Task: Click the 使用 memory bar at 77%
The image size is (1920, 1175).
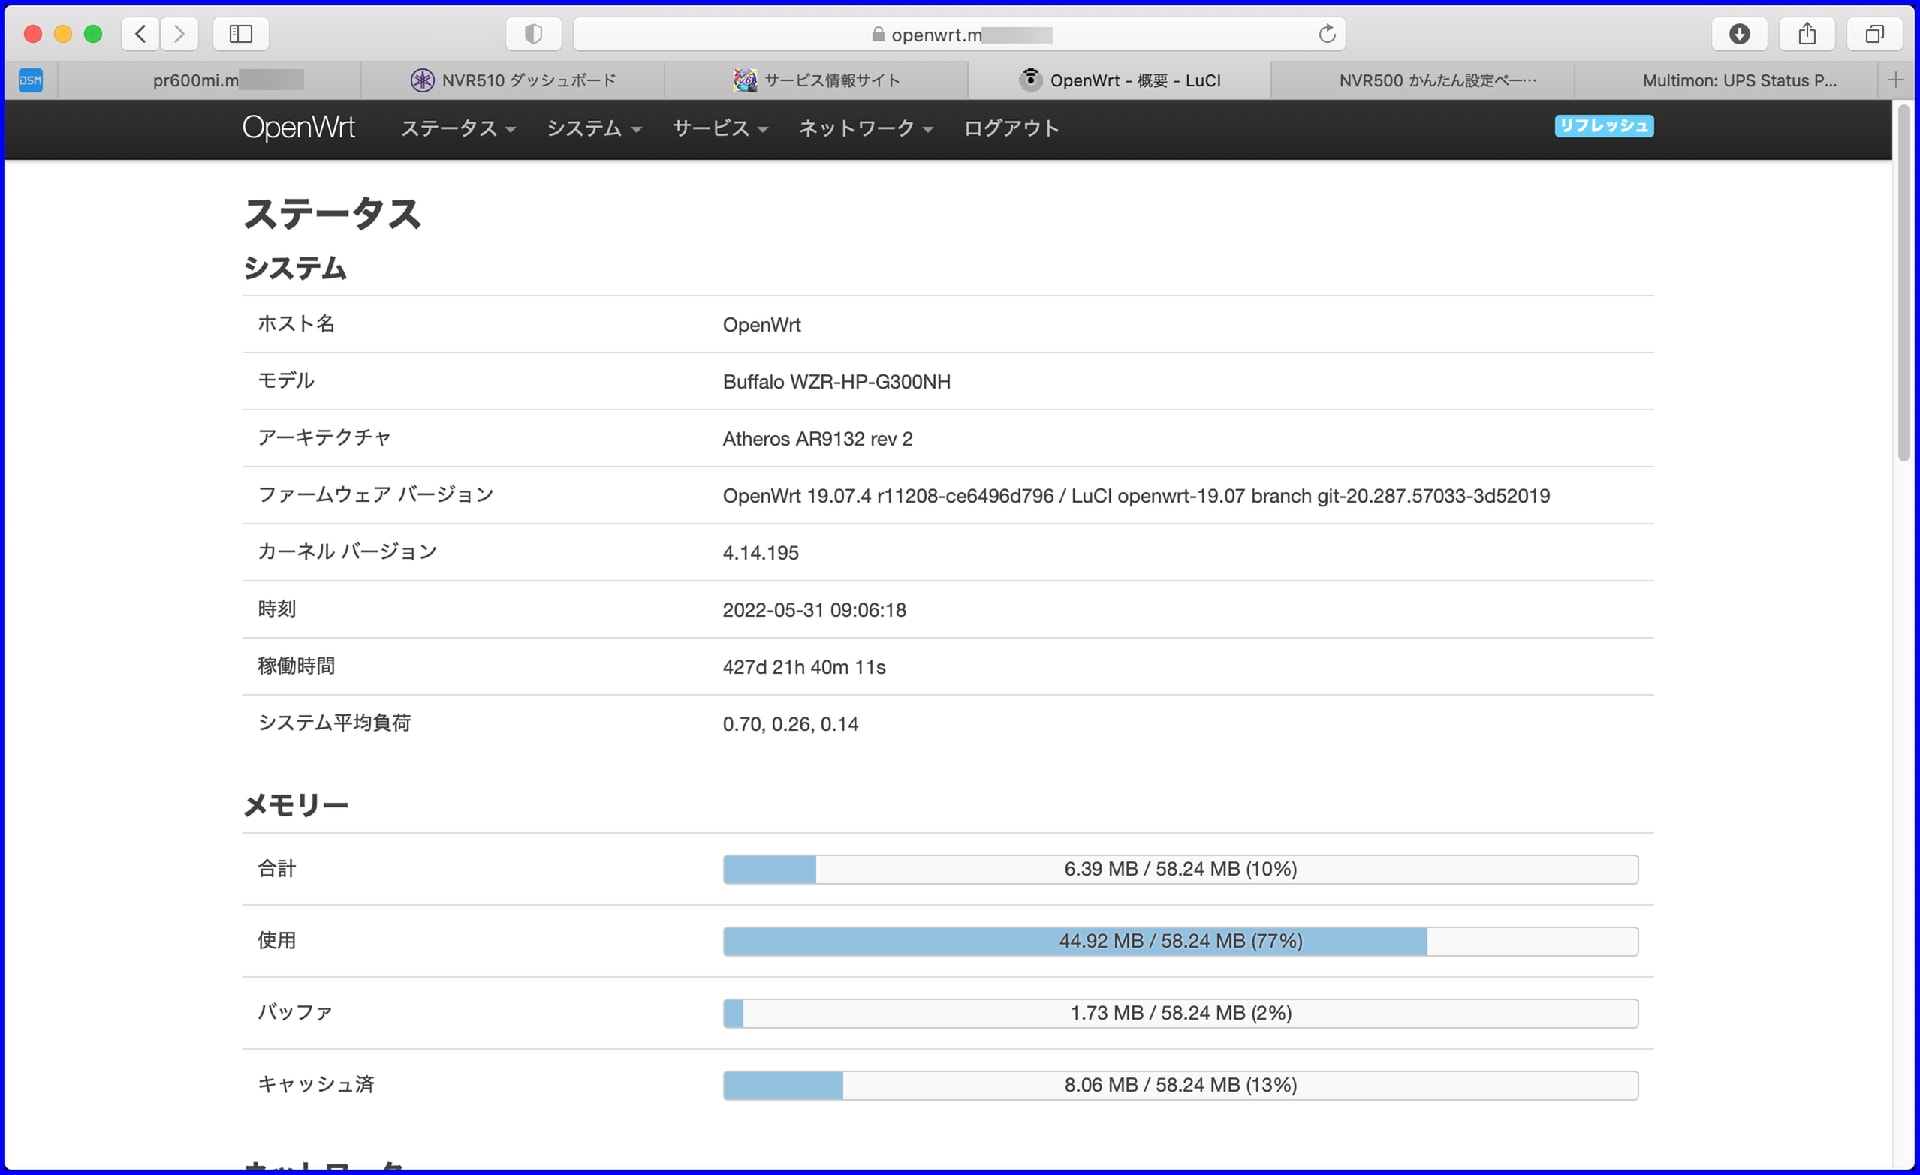Action: pyautogui.click(x=1180, y=941)
